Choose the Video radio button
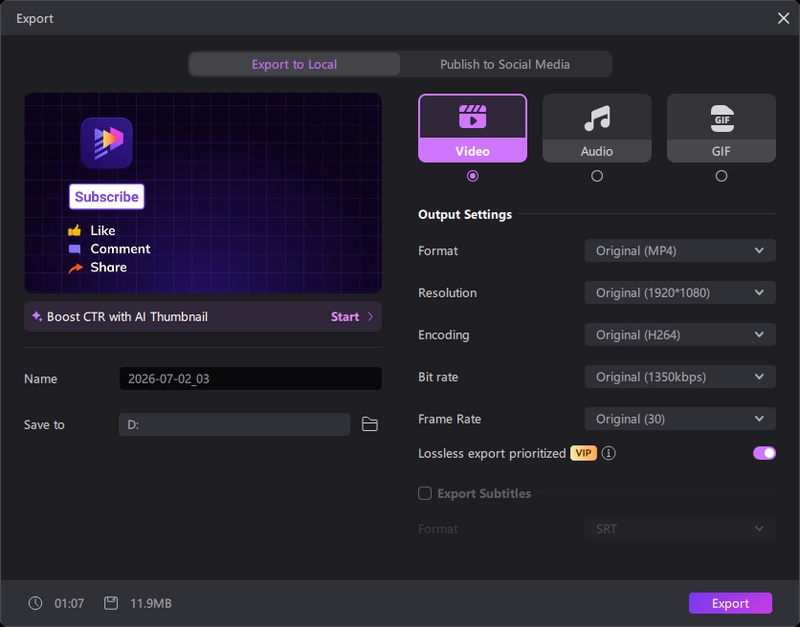Viewport: 800px width, 627px height. point(472,176)
